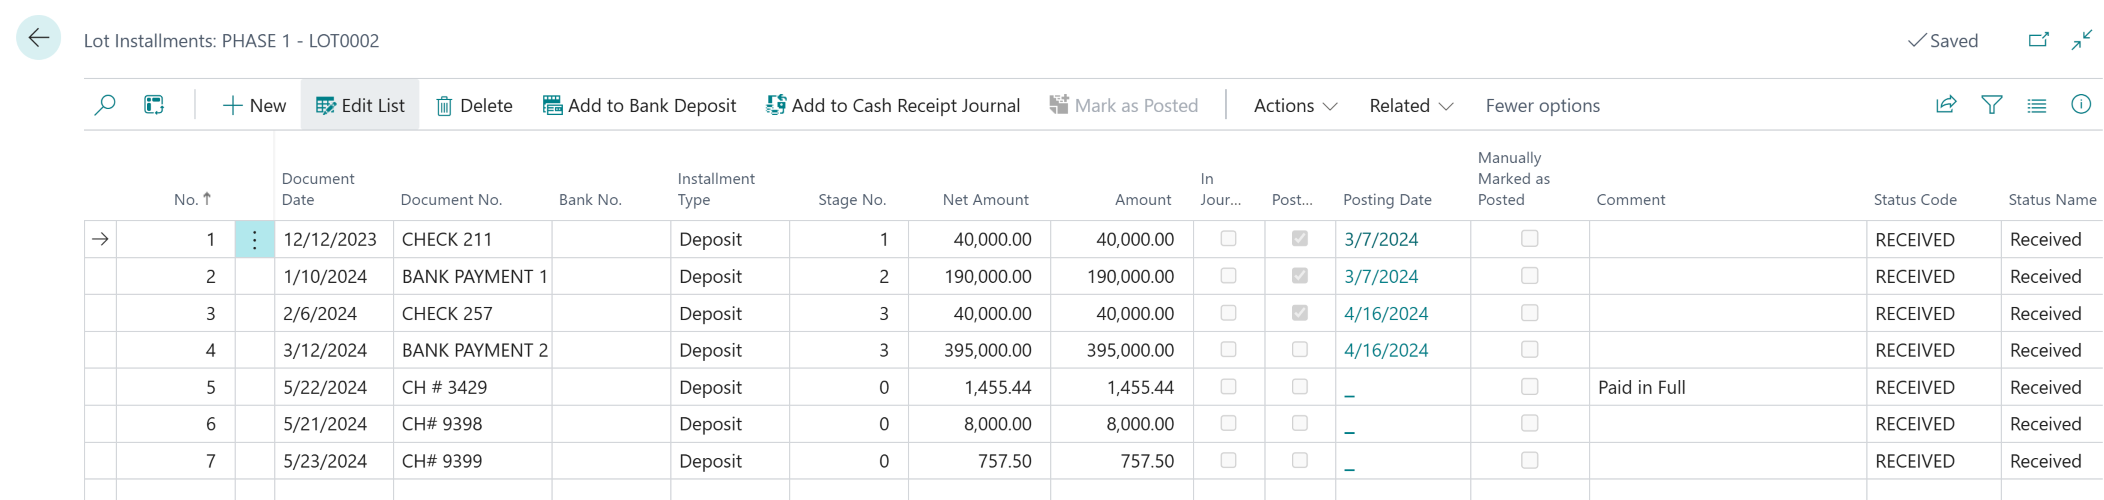Click Add to Bank Deposit

pos(639,106)
